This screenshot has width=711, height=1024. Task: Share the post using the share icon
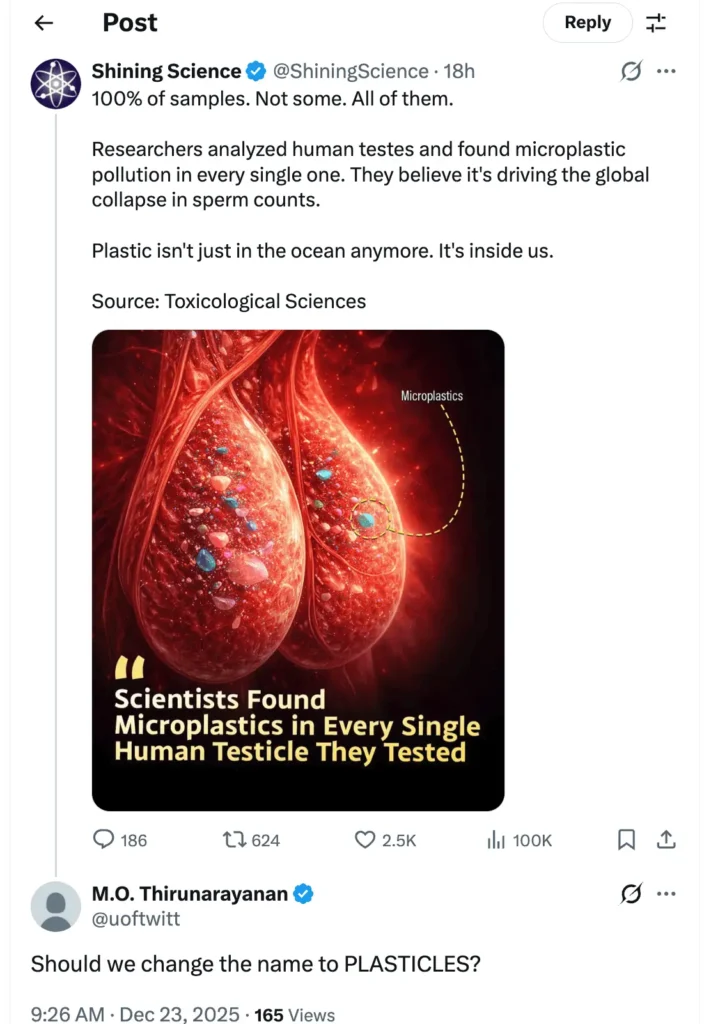(x=667, y=840)
